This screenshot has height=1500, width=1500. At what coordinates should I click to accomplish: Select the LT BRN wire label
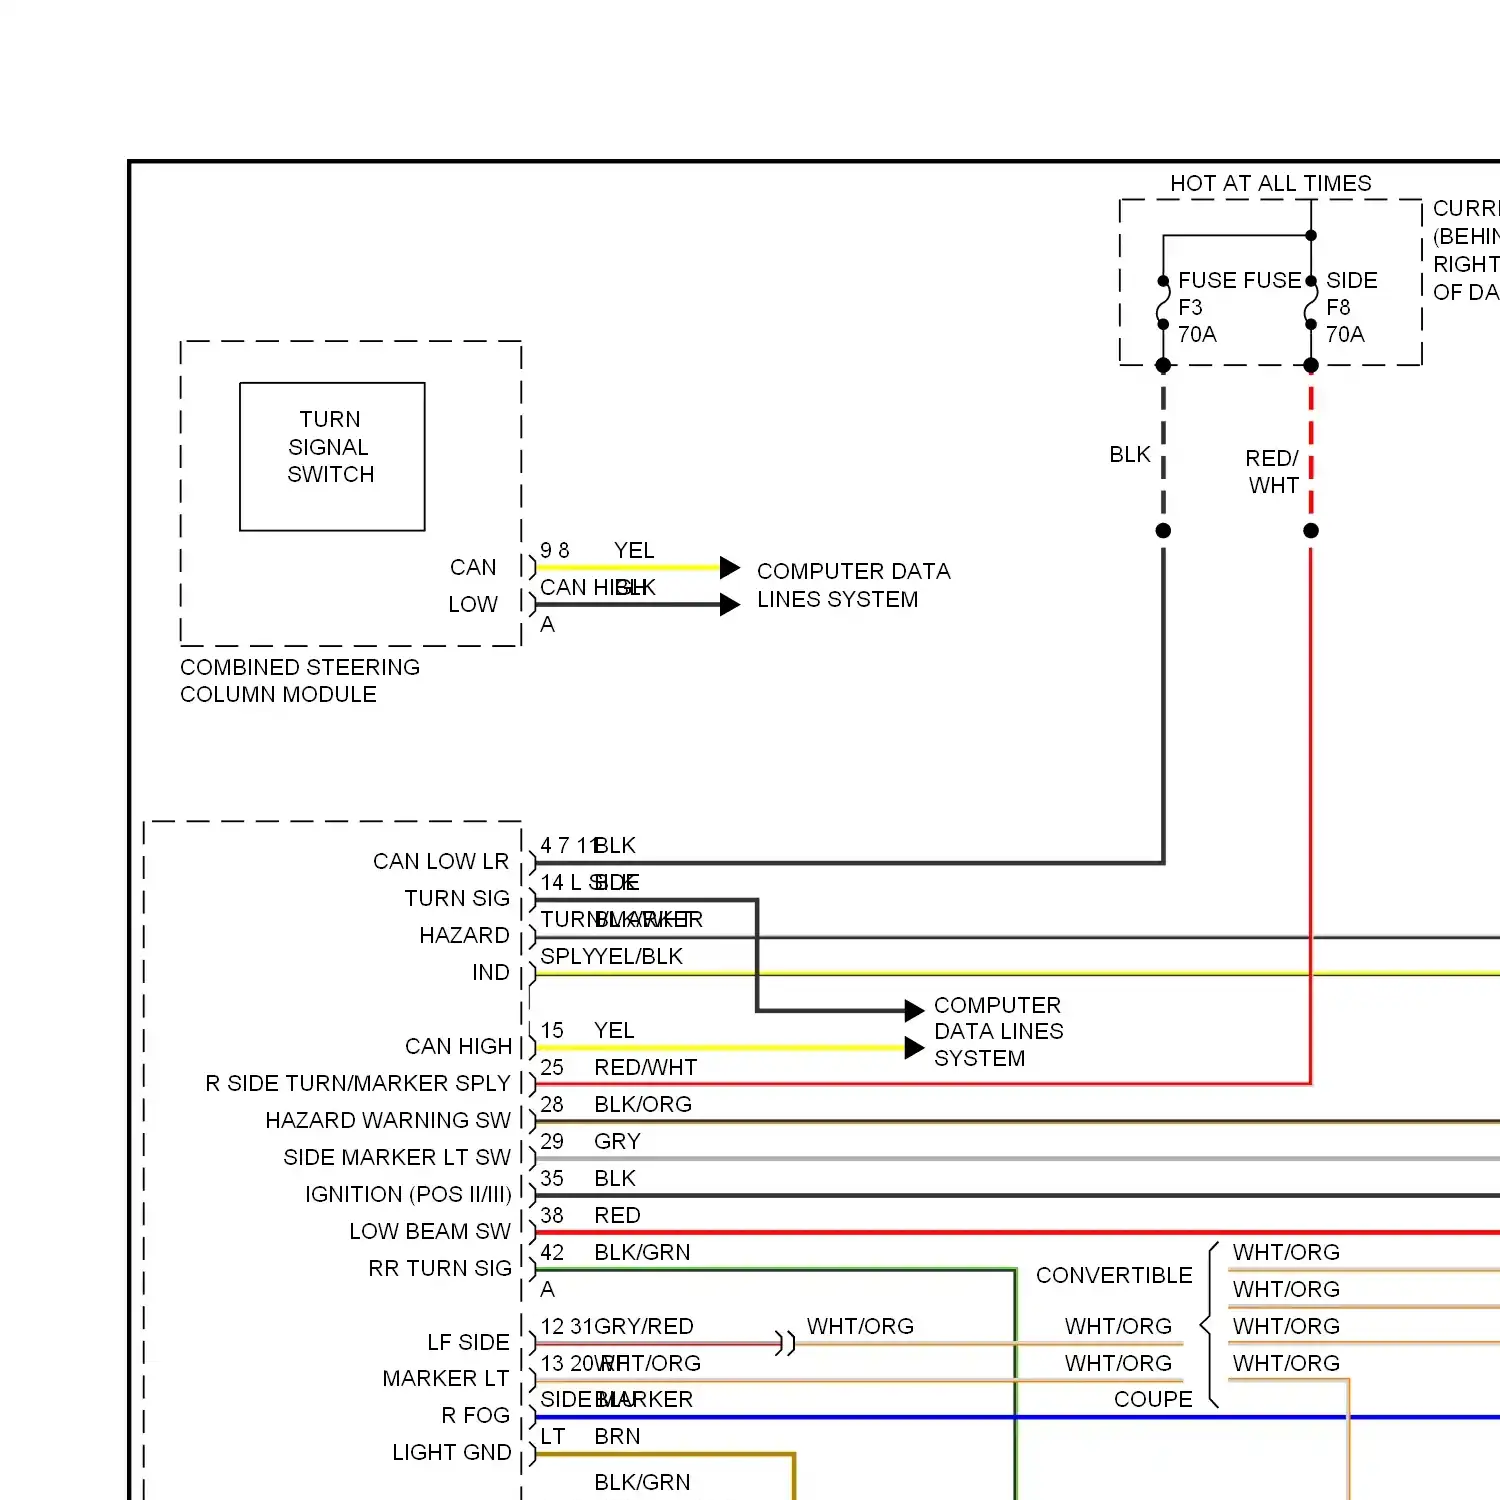tap(590, 1436)
